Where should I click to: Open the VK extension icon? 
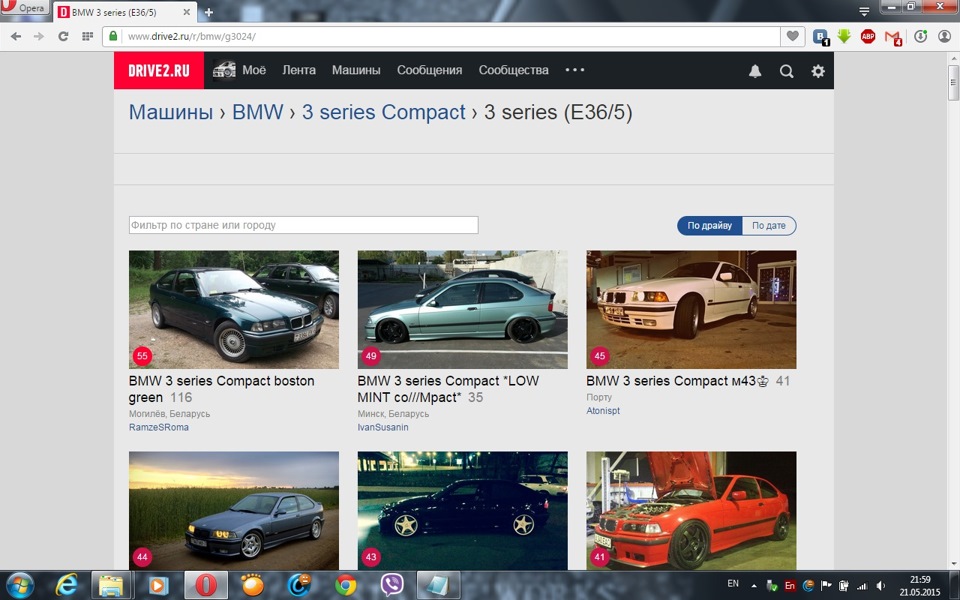[x=820, y=37]
